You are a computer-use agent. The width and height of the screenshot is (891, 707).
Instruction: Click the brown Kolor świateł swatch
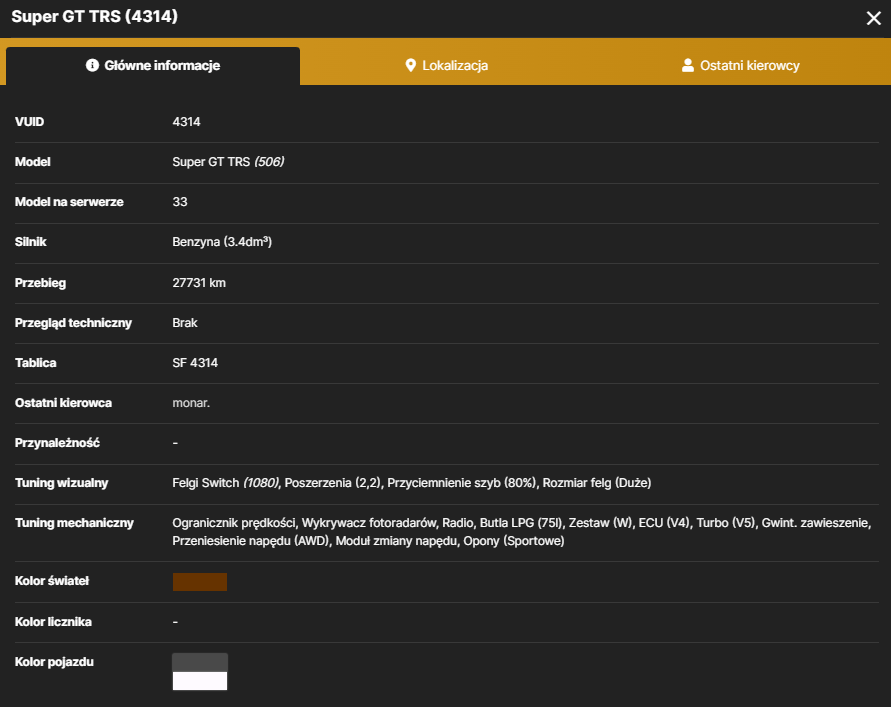pyautogui.click(x=200, y=582)
